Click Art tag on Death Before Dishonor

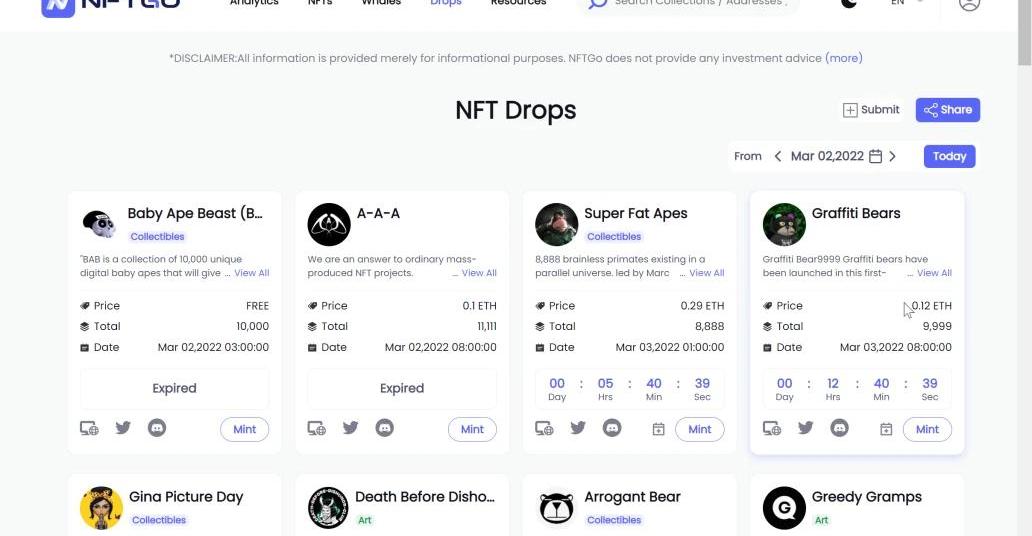point(365,520)
